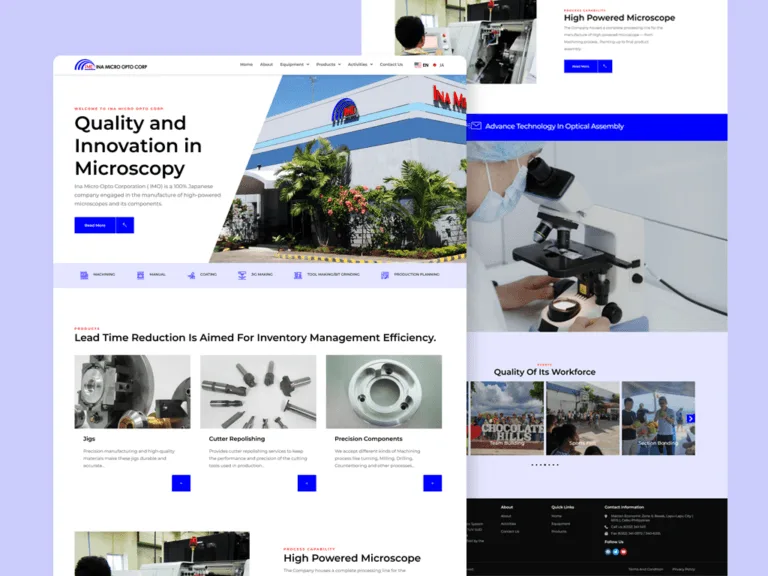The width and height of the screenshot is (768, 576).
Task: Open the Team Building gallery photo
Action: coord(507,418)
